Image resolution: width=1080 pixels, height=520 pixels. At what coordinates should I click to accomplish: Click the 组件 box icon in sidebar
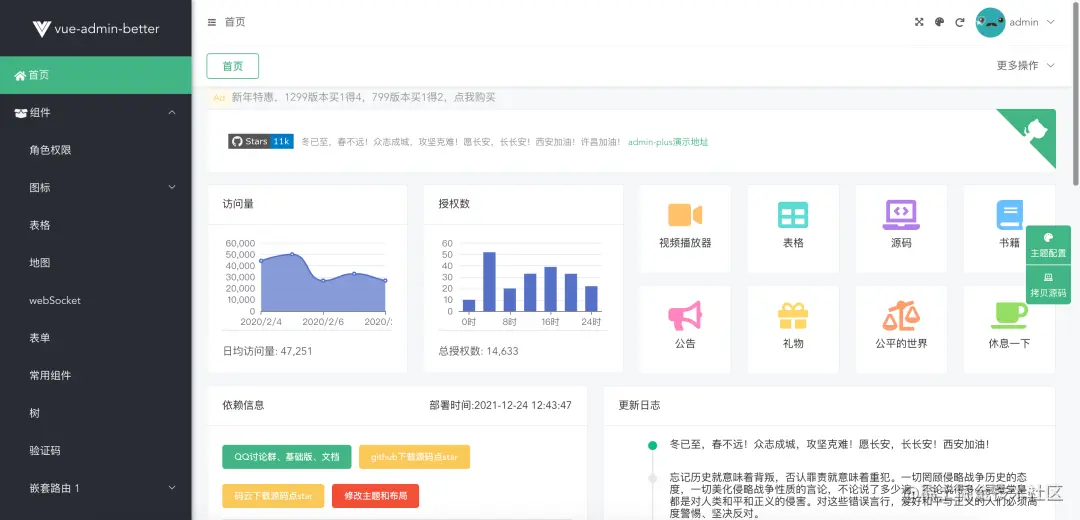pyautogui.click(x=21, y=113)
